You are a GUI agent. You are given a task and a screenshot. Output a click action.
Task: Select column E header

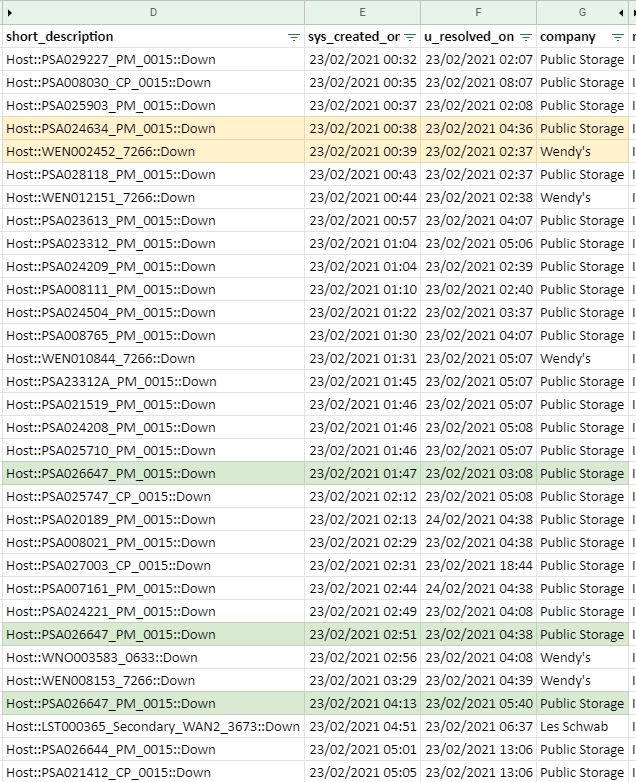(x=362, y=12)
